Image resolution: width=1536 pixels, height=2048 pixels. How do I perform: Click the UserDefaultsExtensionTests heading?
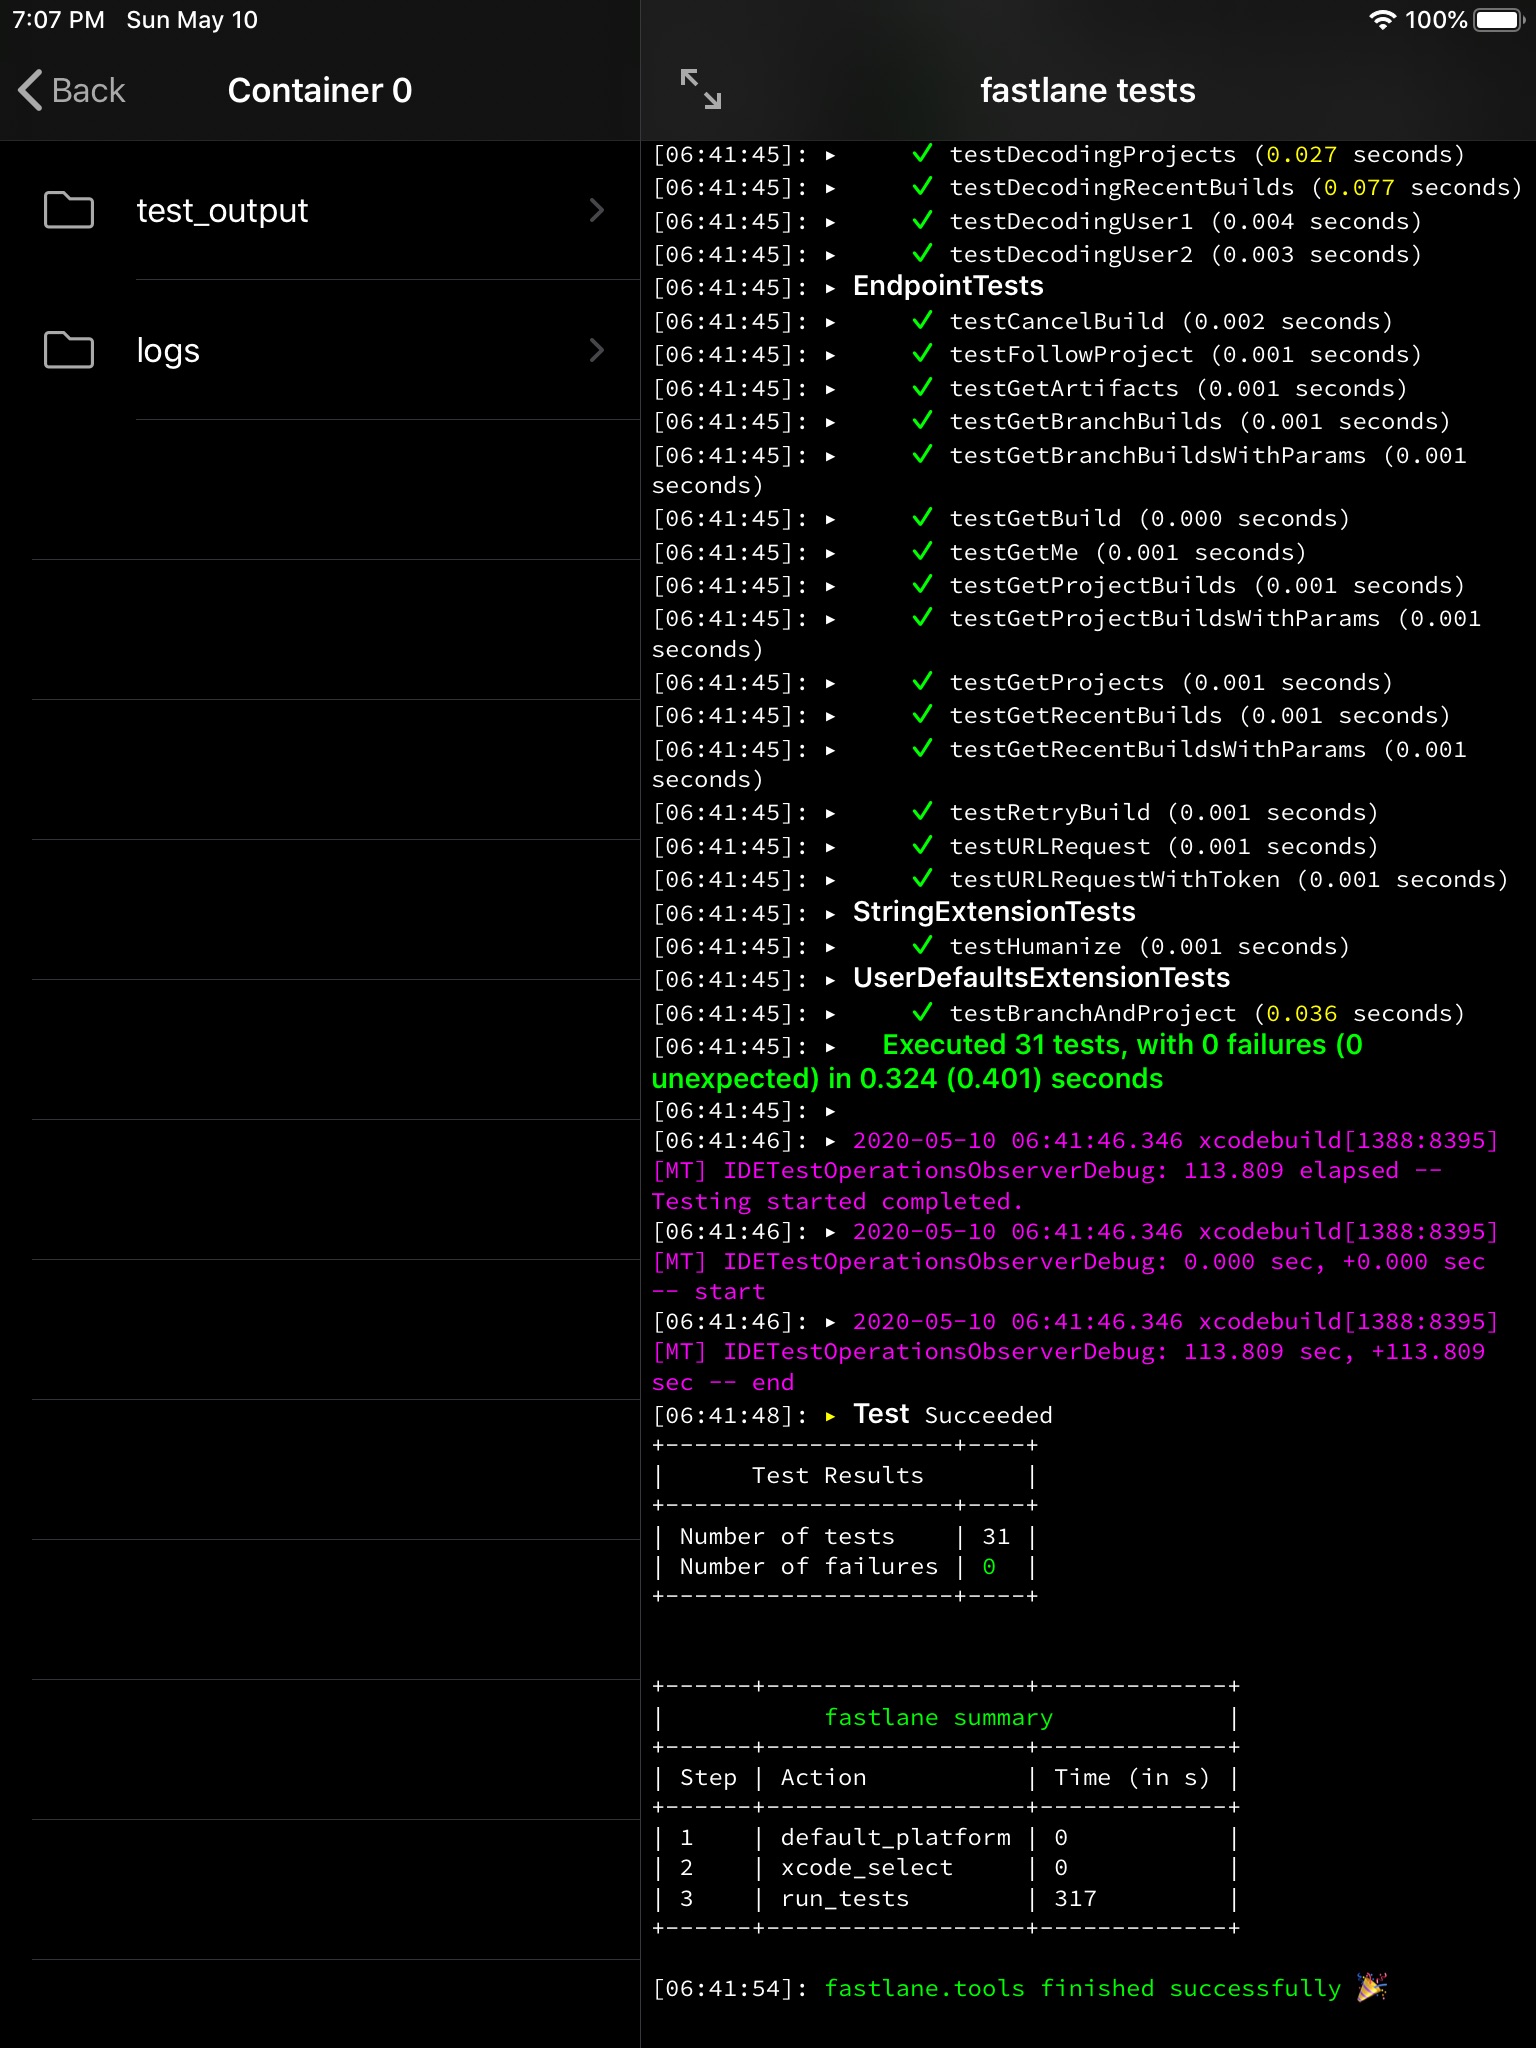pos(1041,978)
